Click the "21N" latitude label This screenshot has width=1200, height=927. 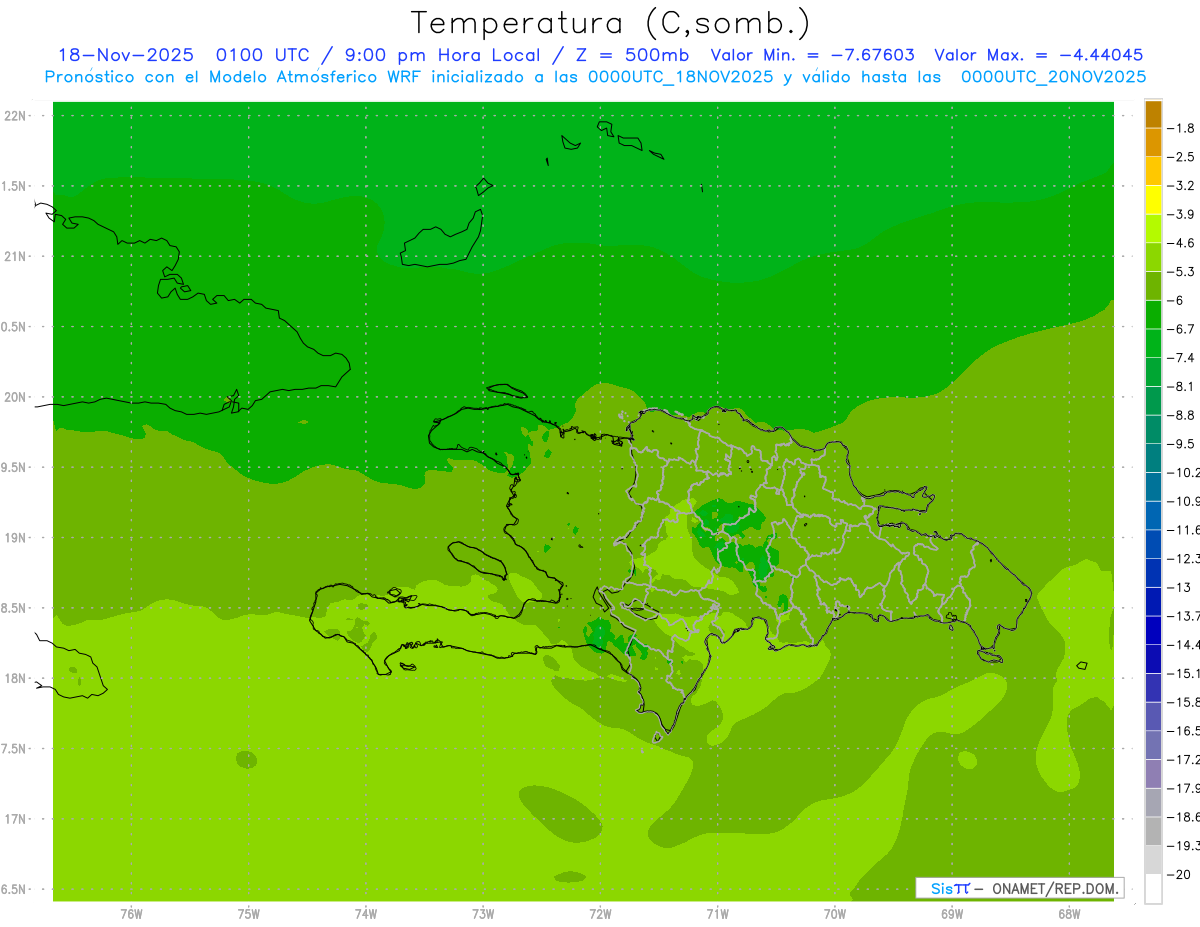pyautogui.click(x=16, y=257)
